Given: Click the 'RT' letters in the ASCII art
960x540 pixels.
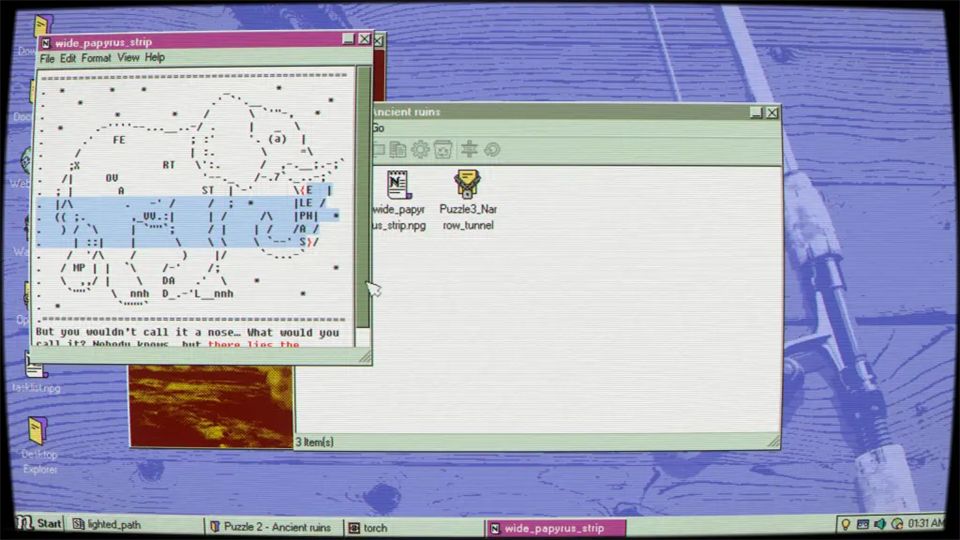Looking at the screenshot, I should [168, 165].
